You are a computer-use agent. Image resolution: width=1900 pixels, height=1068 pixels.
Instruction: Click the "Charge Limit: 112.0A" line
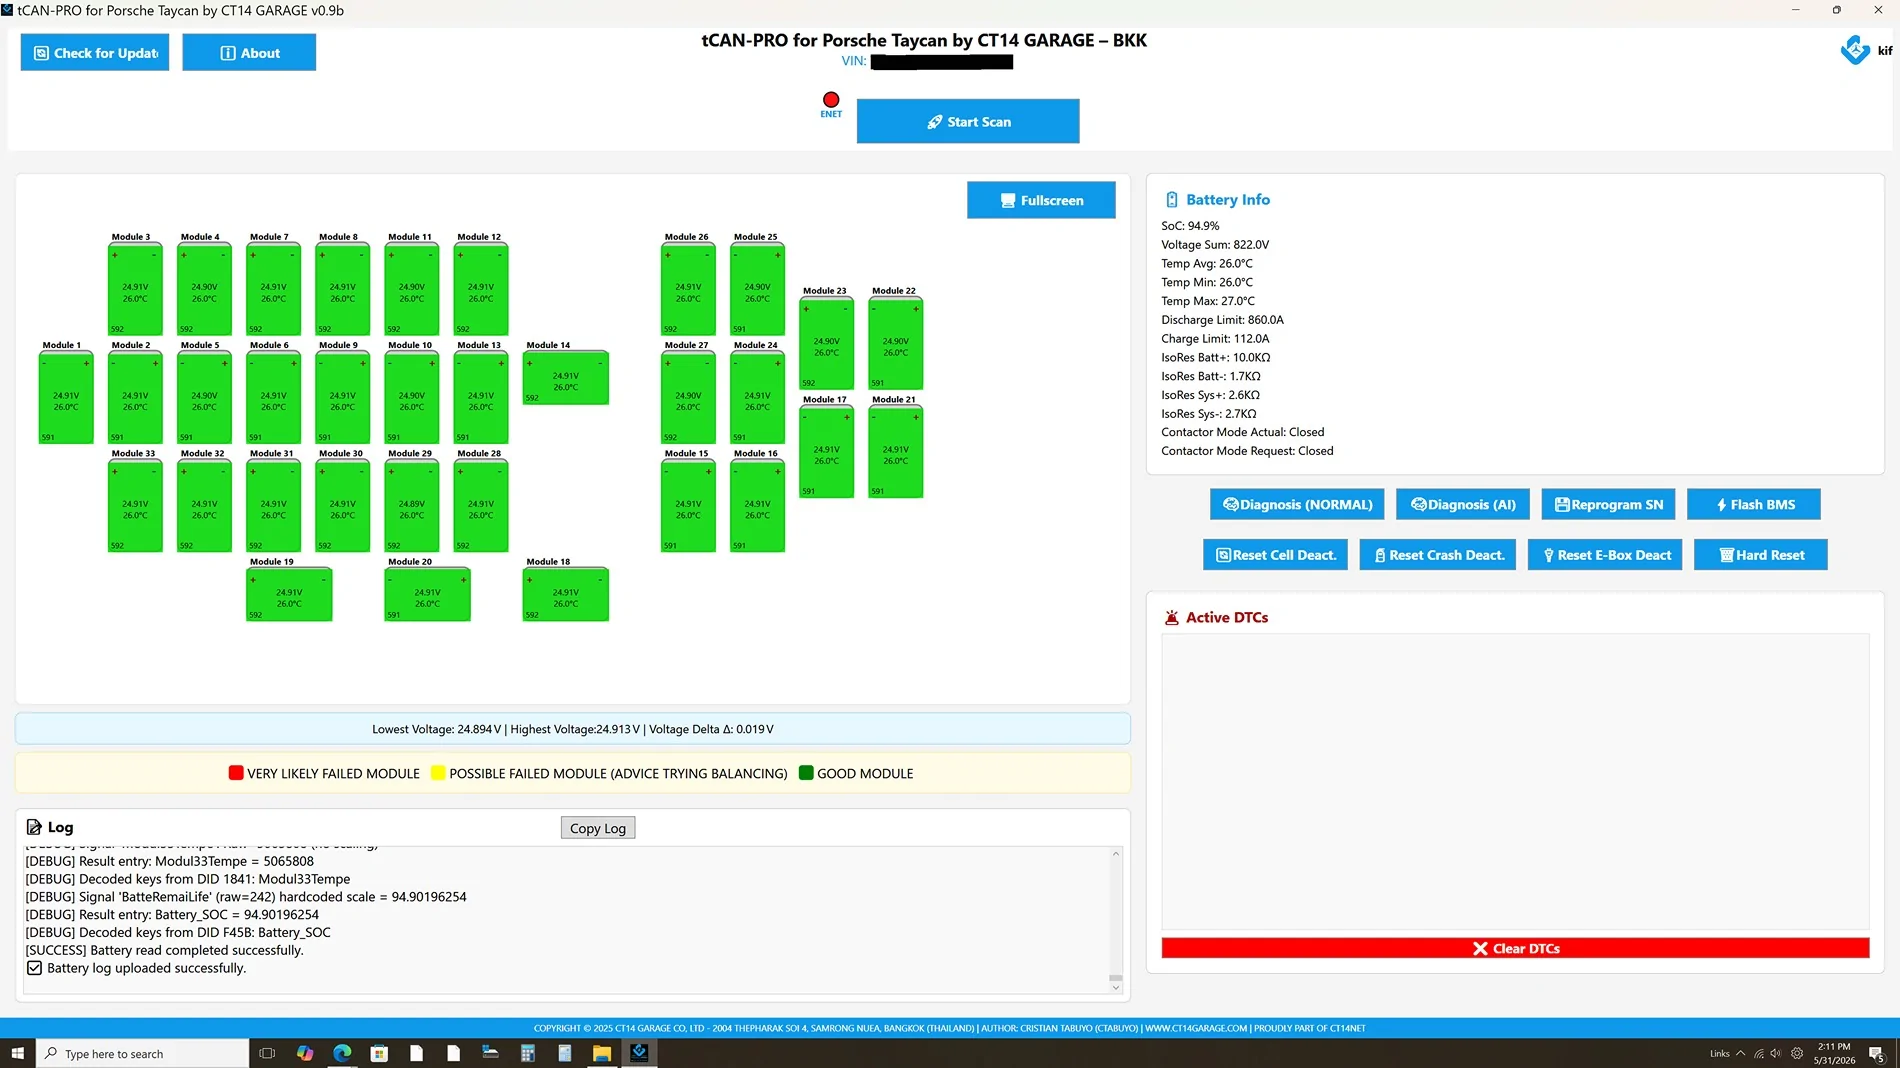(x=1215, y=339)
